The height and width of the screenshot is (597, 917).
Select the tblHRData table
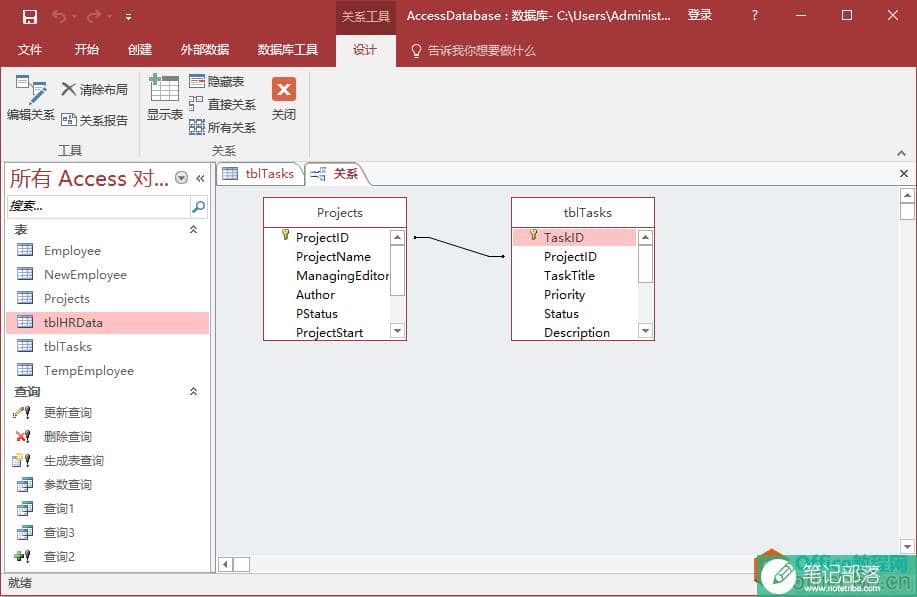click(107, 323)
